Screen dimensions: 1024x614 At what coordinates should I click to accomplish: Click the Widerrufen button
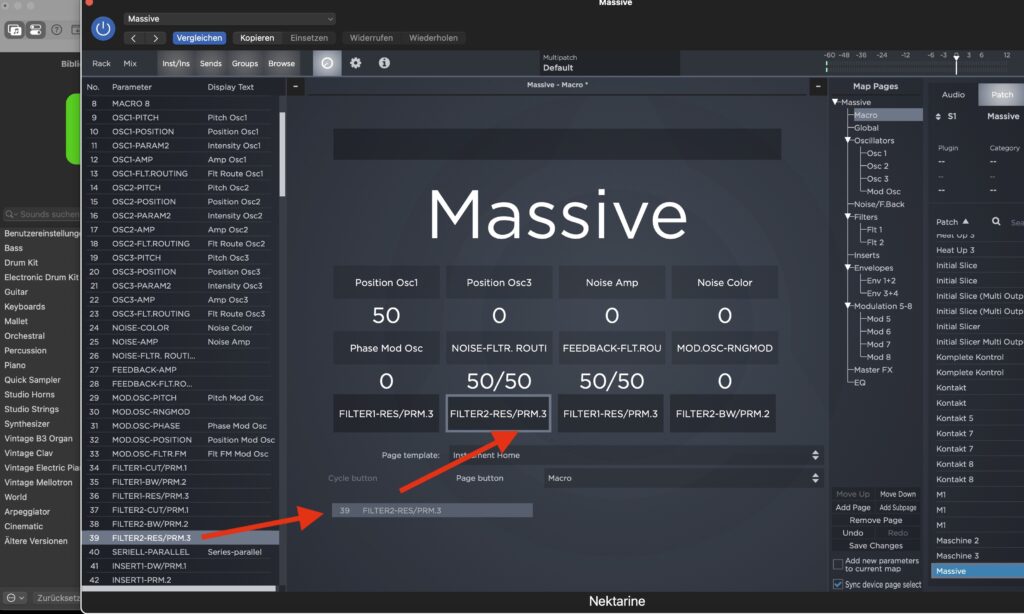coord(371,38)
